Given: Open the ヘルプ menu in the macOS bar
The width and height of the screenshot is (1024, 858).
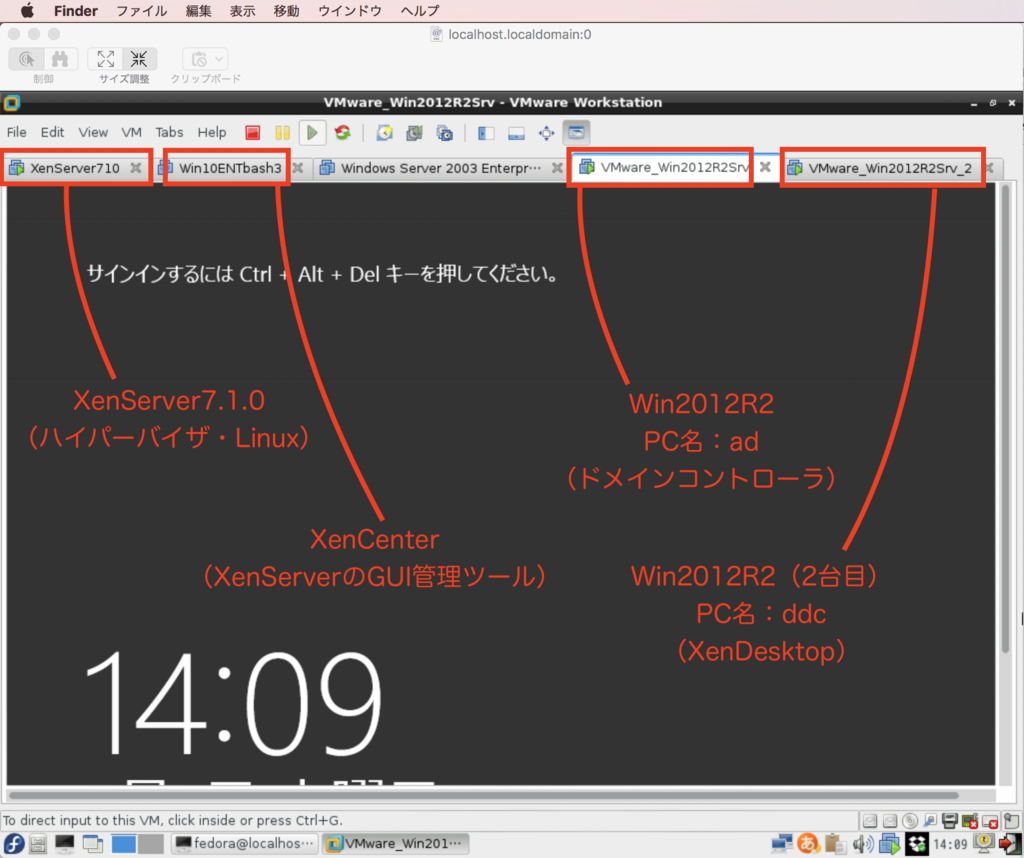Looking at the screenshot, I should [420, 10].
